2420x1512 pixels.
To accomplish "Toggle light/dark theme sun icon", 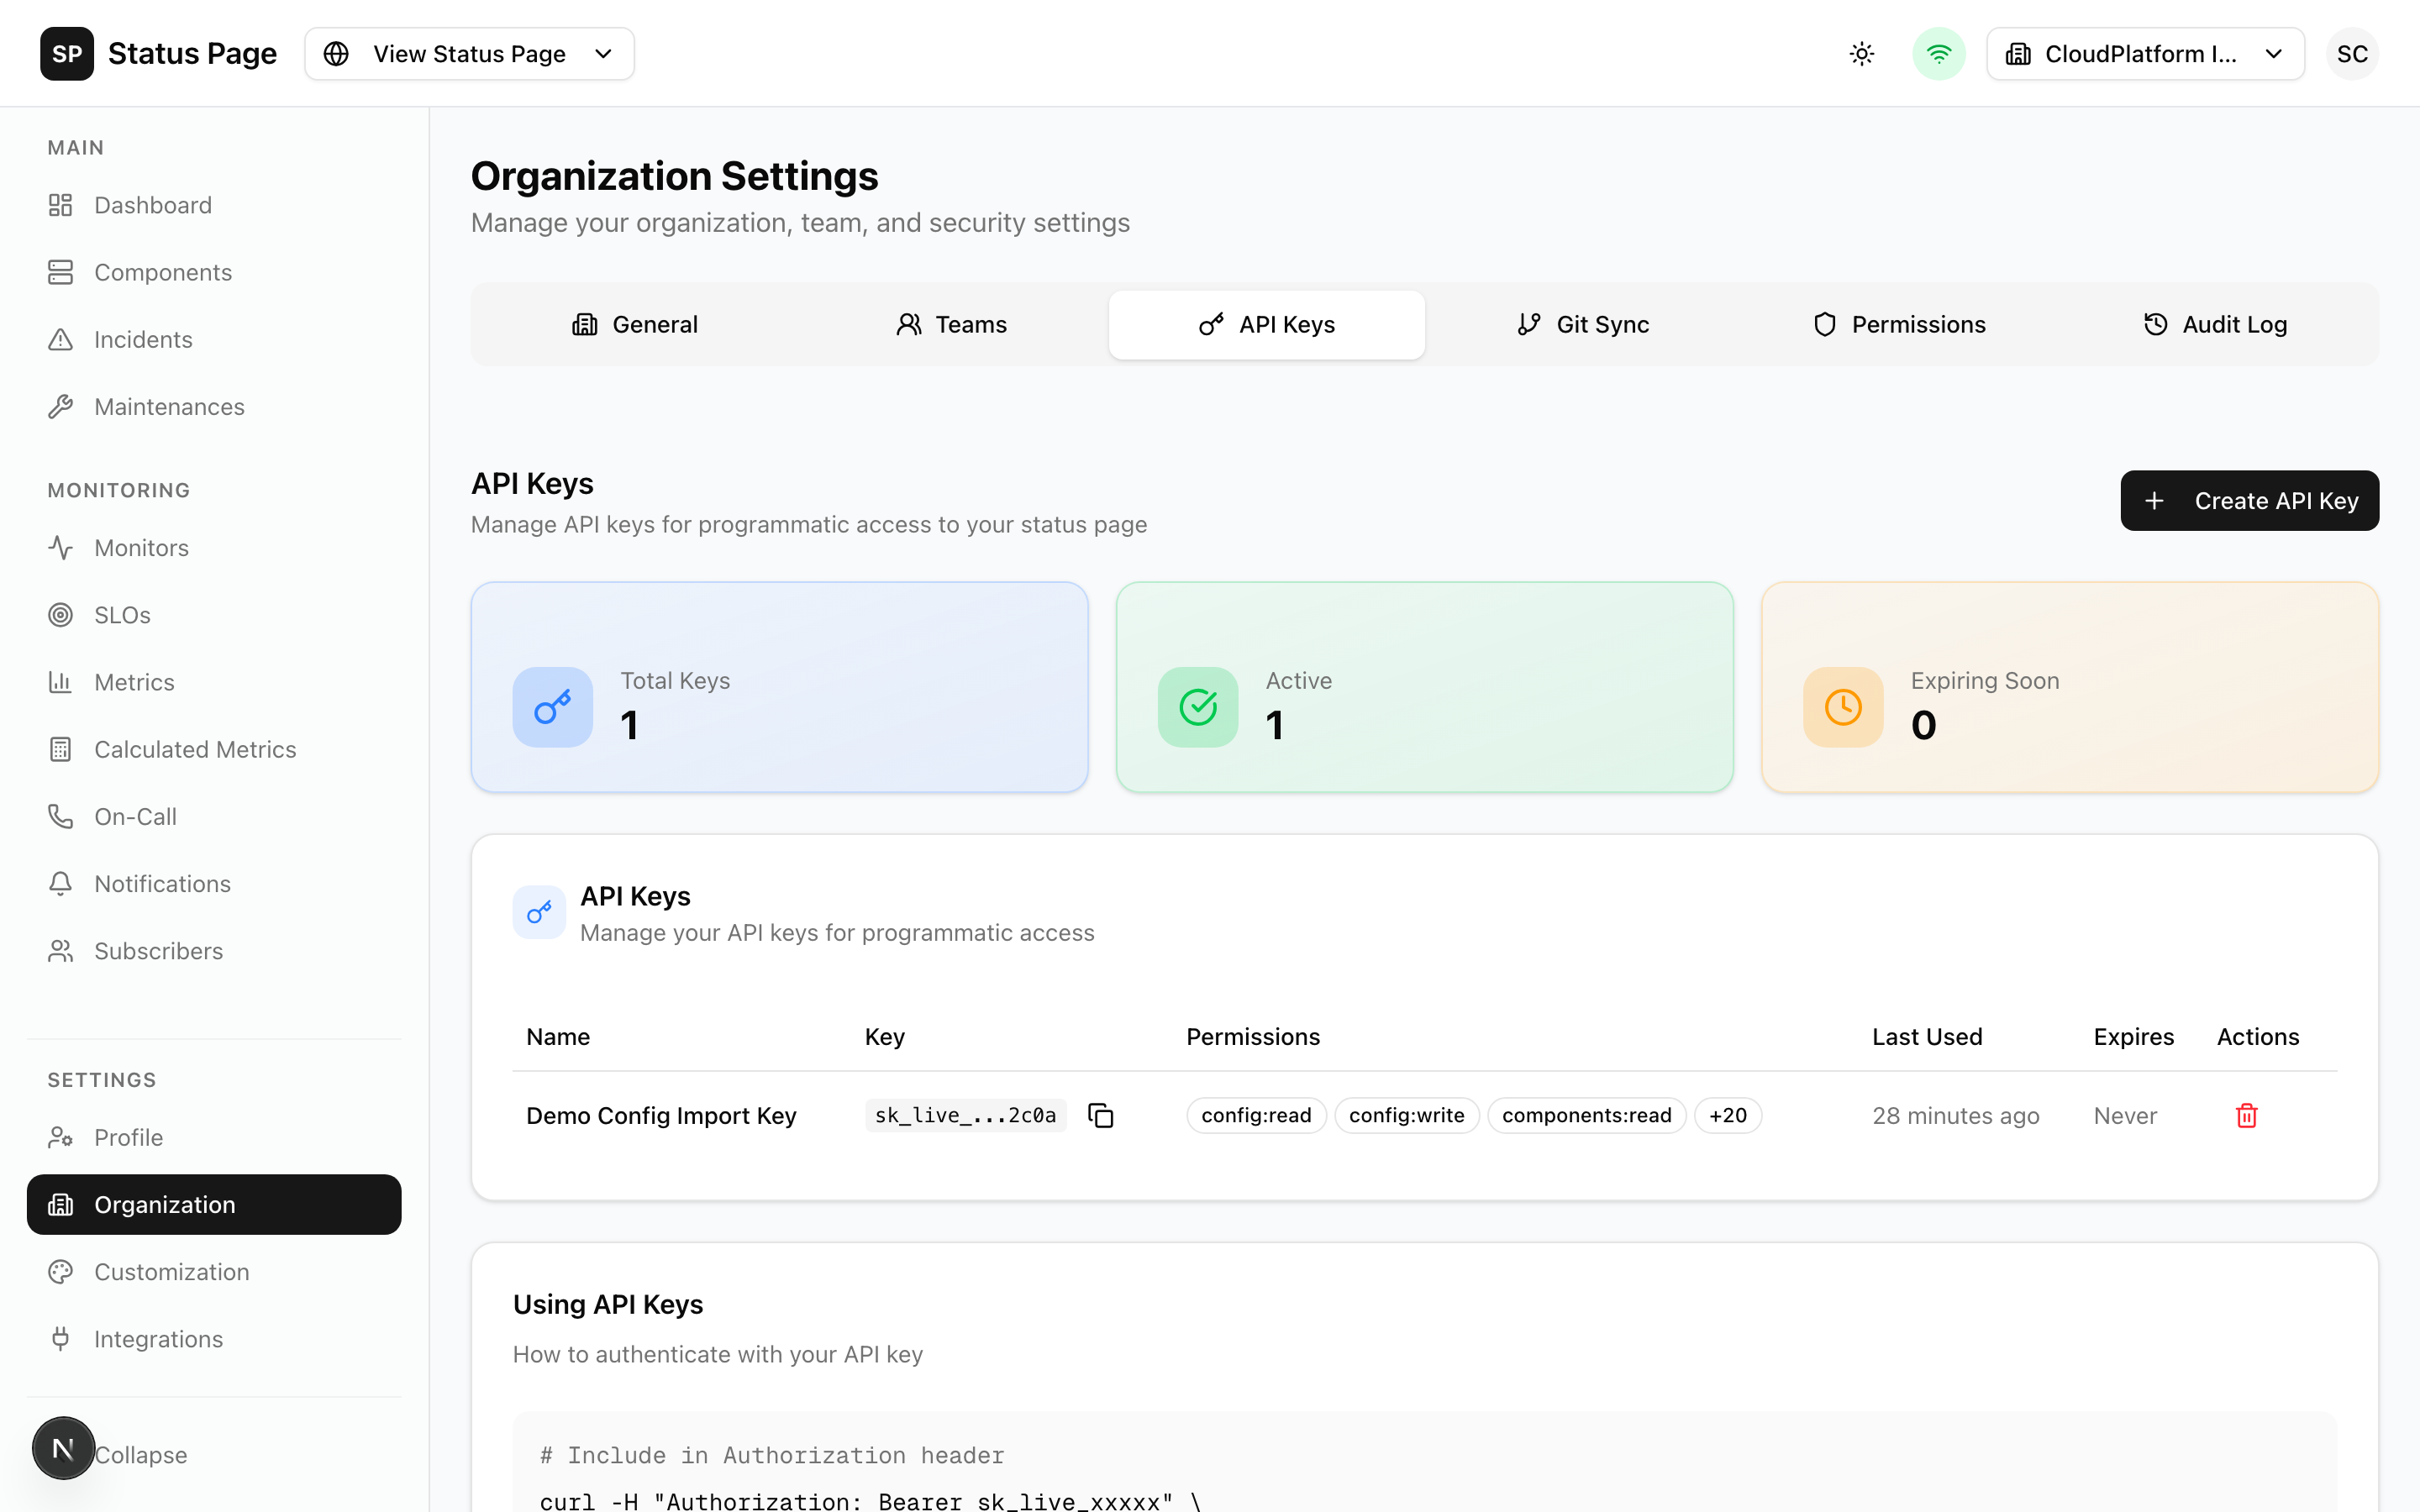I will [x=1861, y=54].
